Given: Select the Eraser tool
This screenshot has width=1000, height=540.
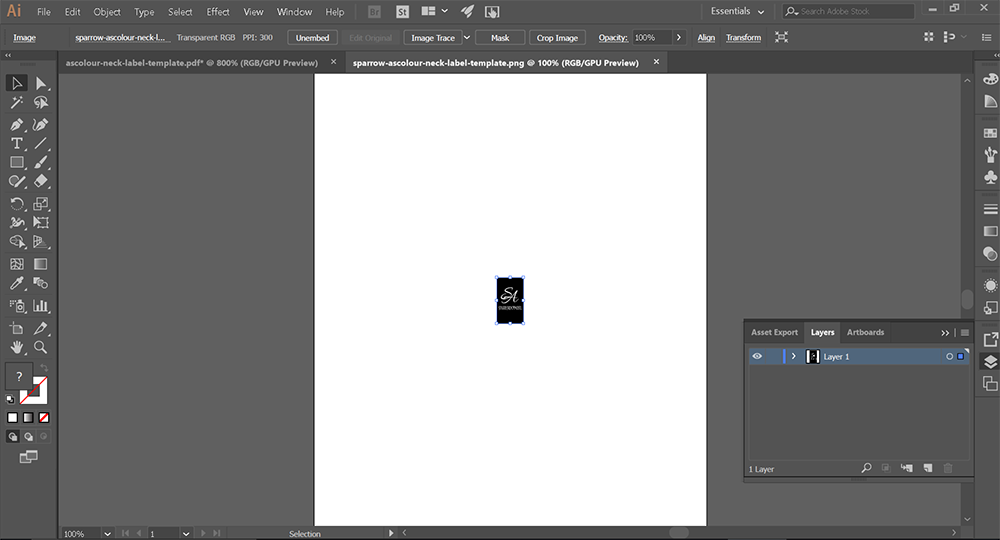Looking at the screenshot, I should 41,182.
